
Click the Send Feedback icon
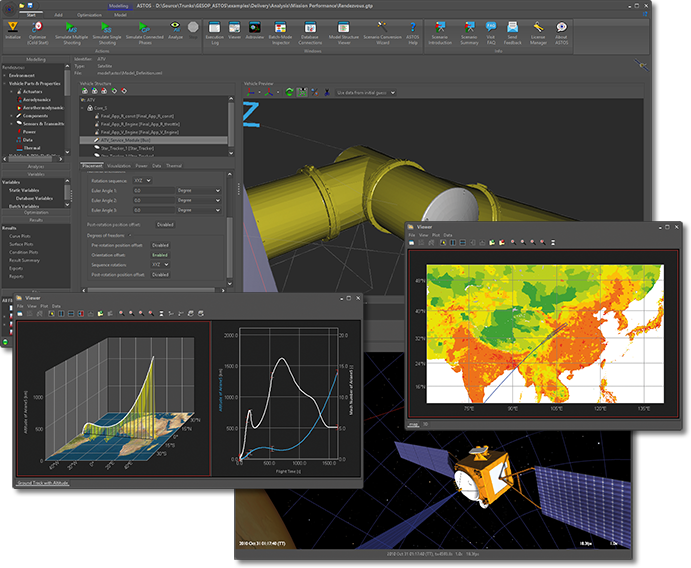tap(512, 27)
